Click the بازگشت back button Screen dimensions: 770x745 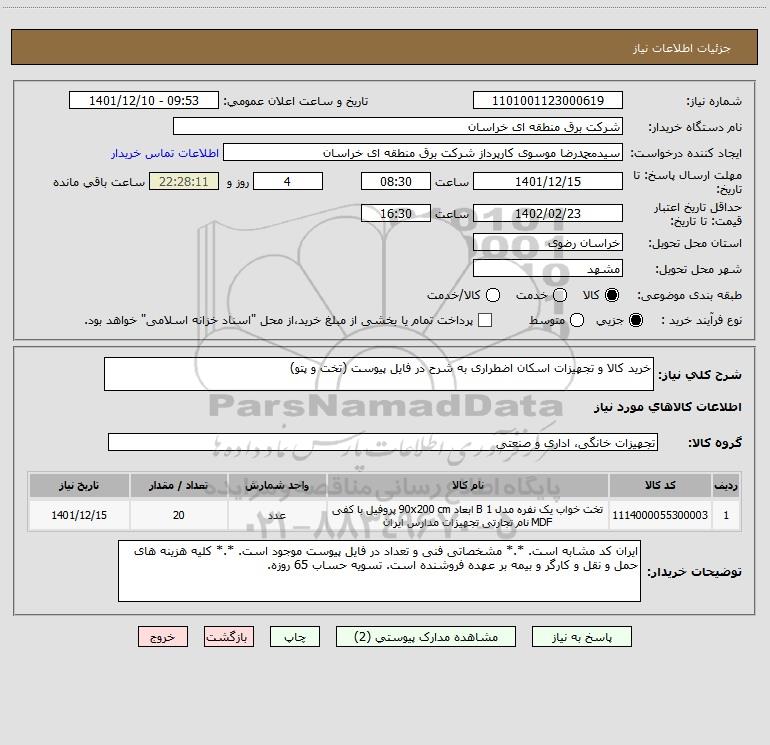click(229, 637)
